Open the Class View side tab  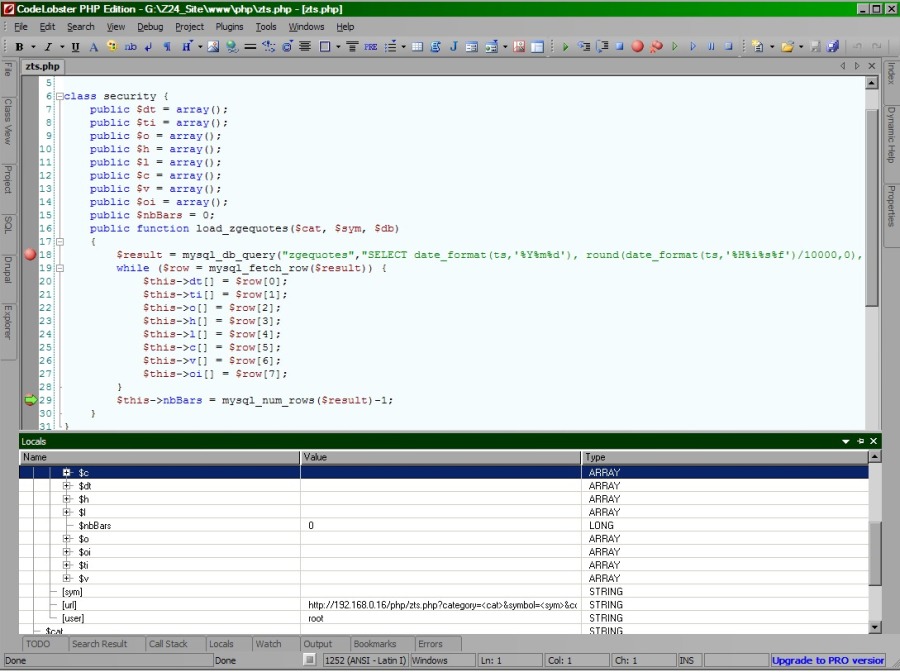[x=8, y=122]
